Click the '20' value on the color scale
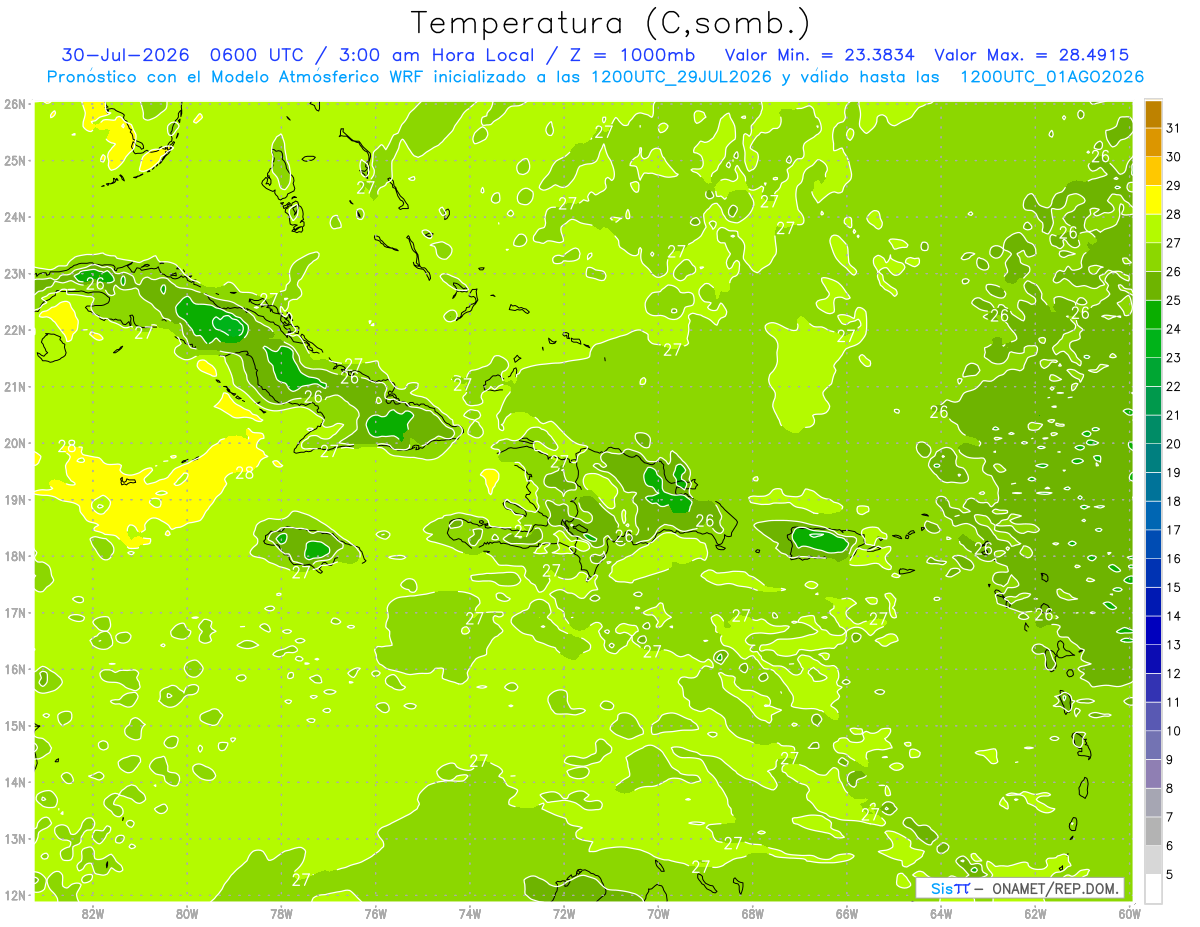Viewport: 1200px width, 927px height. pyautogui.click(x=1173, y=444)
